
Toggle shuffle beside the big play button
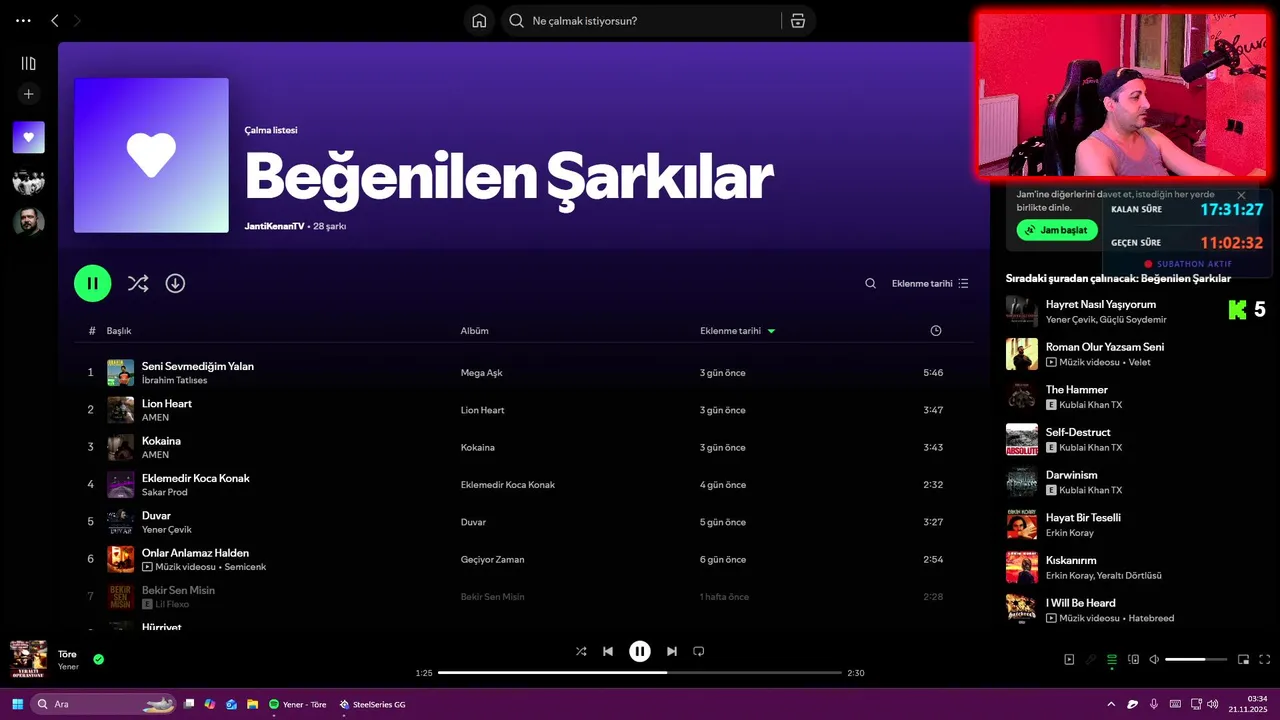[138, 283]
